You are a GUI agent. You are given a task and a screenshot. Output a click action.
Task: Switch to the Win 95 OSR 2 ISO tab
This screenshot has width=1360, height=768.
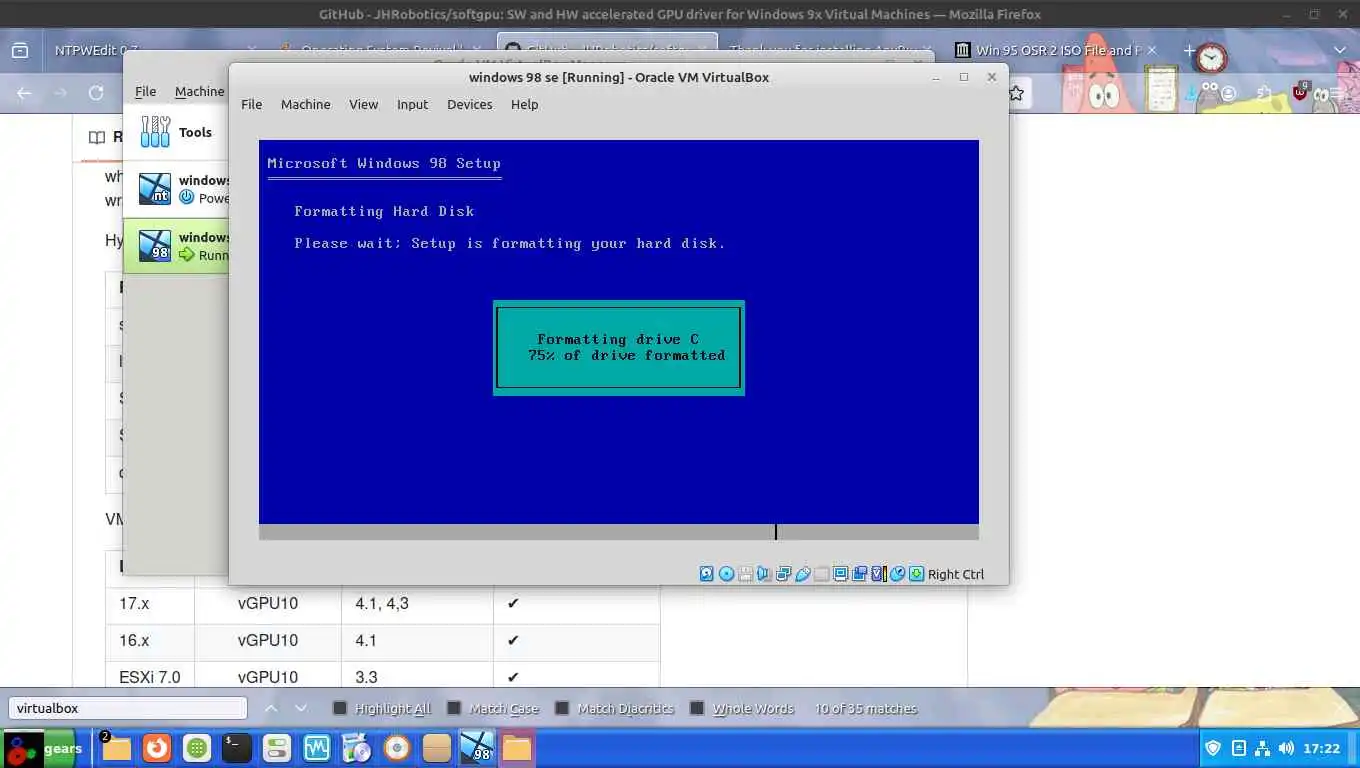click(1056, 50)
